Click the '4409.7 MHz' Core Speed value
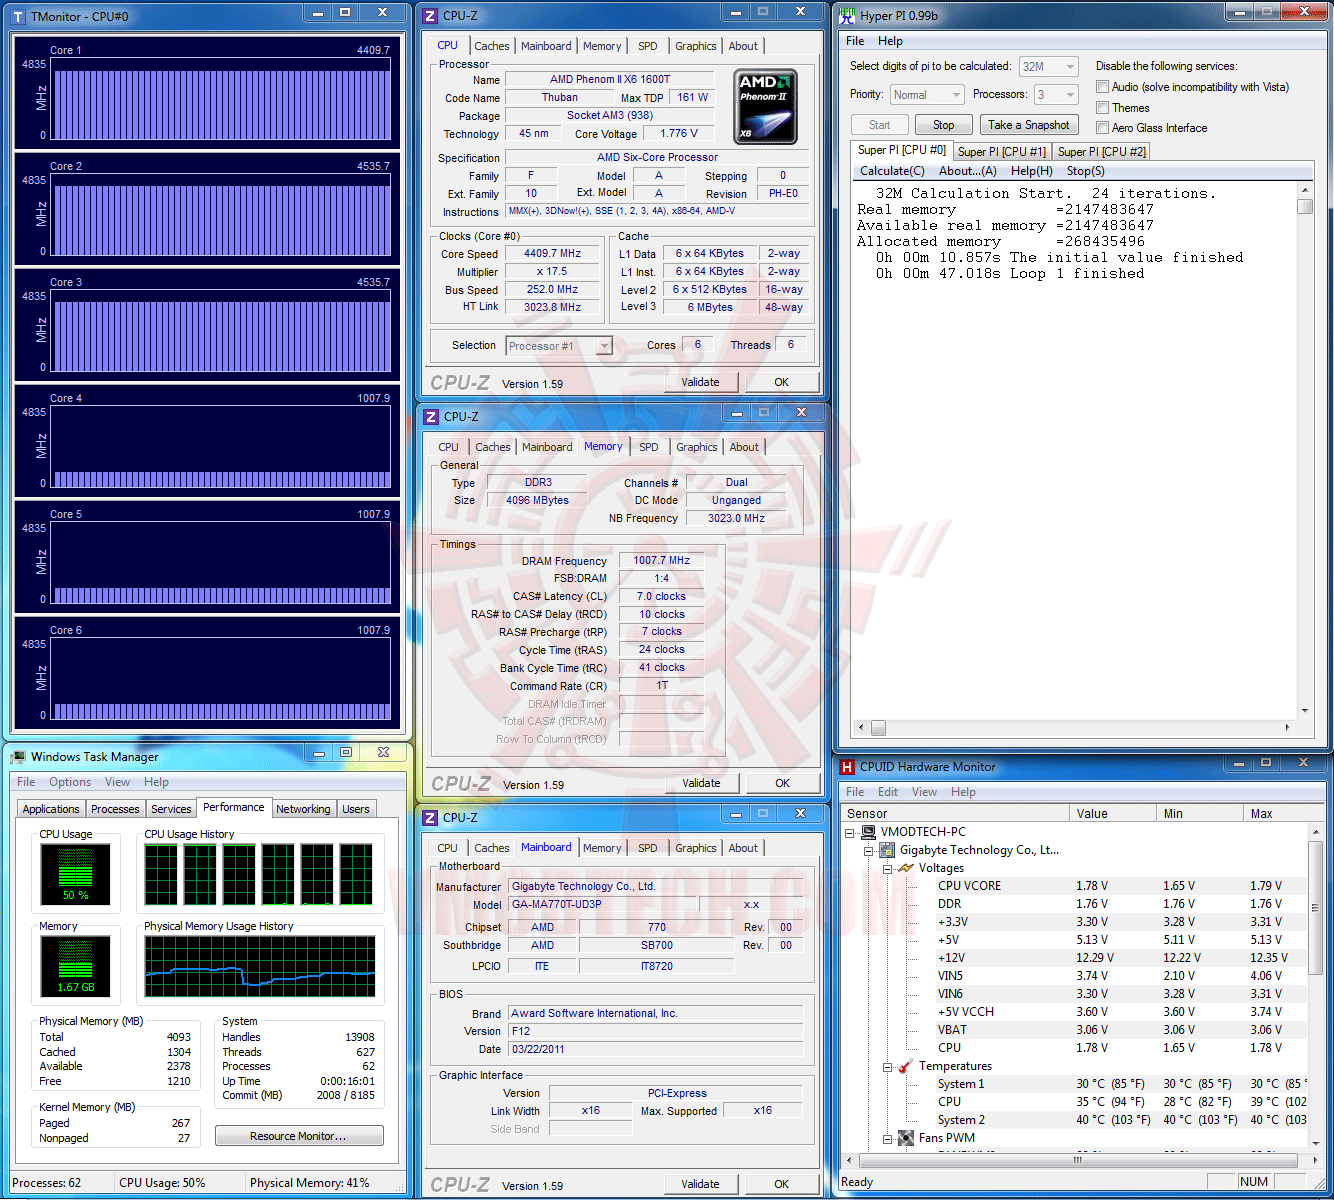This screenshot has height=1200, width=1334. tap(552, 254)
